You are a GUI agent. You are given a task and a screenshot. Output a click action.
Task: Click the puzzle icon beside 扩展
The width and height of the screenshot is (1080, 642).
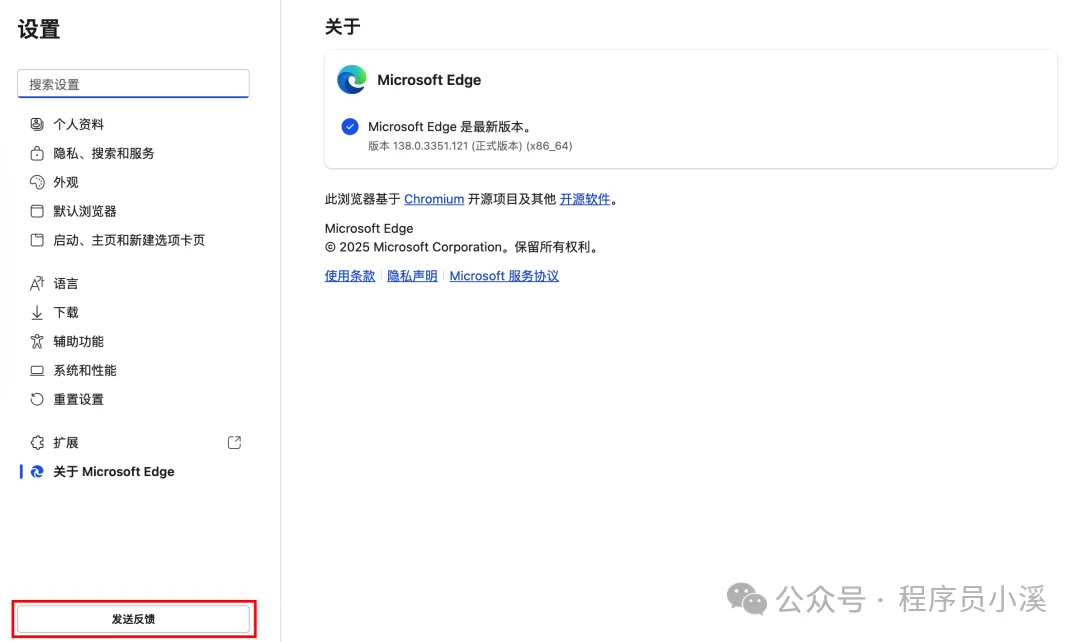[37, 442]
